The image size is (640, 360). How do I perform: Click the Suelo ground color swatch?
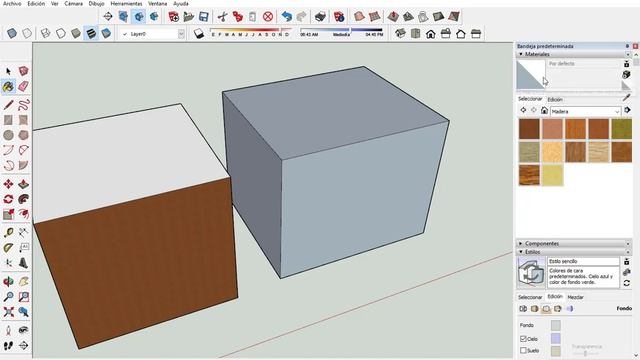click(556, 351)
